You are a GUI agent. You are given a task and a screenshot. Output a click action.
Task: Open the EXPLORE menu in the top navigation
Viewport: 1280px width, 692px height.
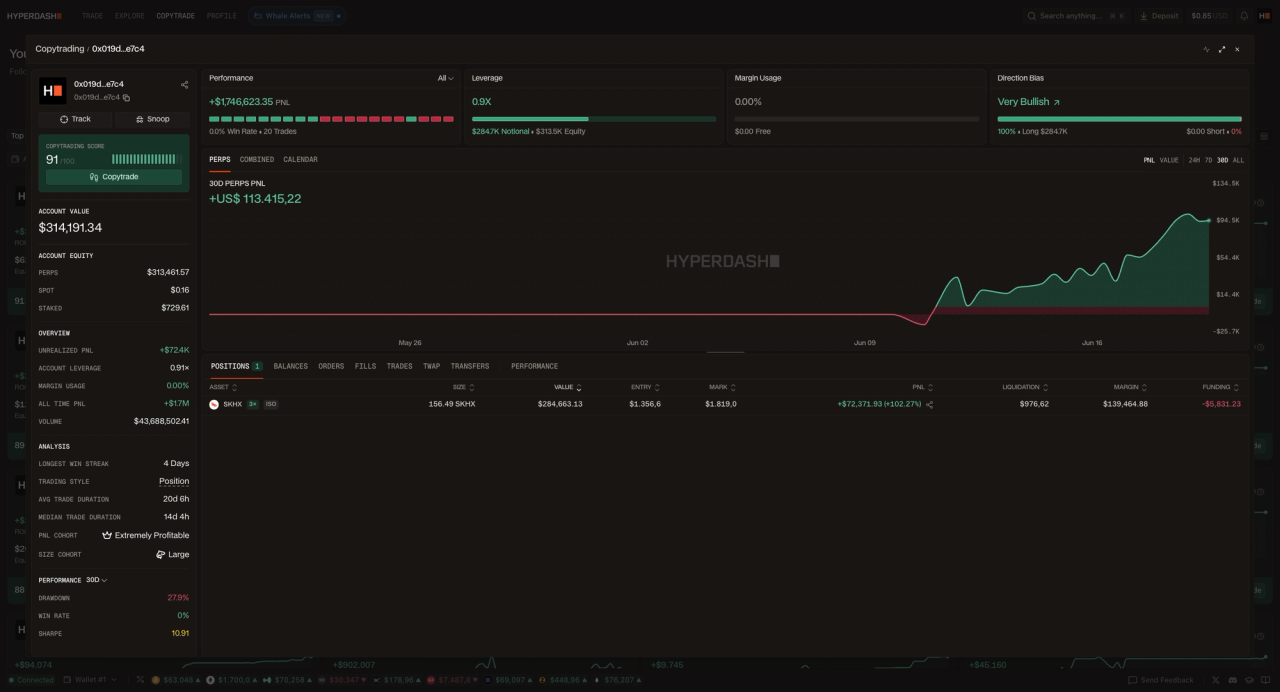[129, 16]
